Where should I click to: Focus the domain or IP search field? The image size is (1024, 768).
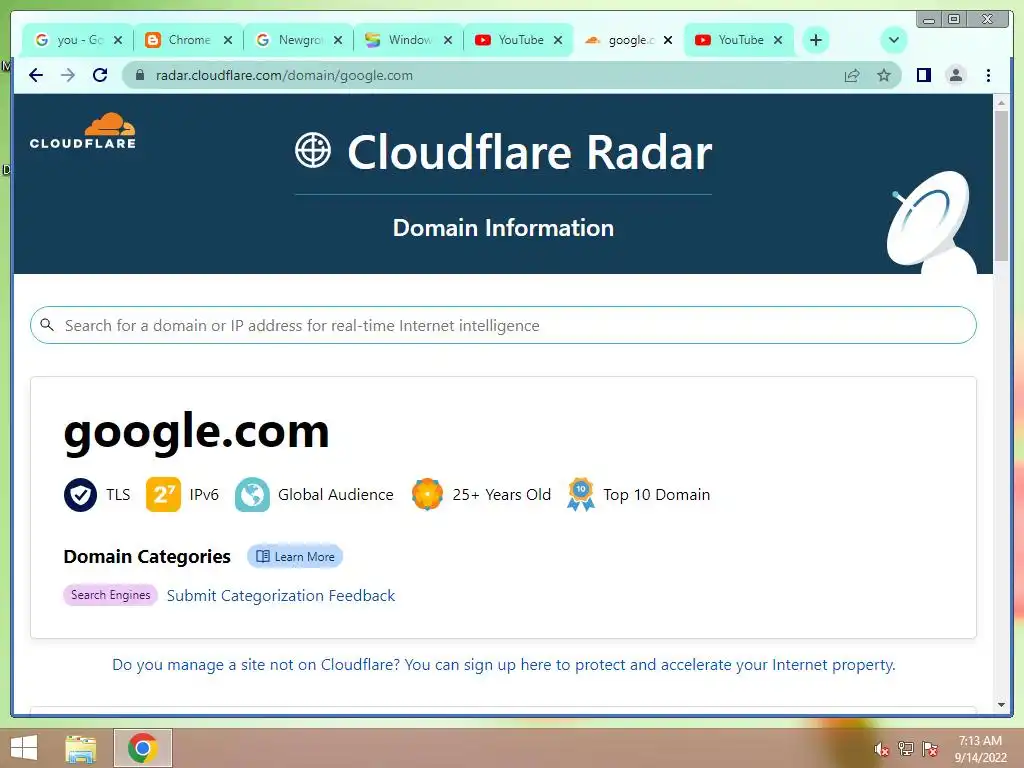click(503, 325)
